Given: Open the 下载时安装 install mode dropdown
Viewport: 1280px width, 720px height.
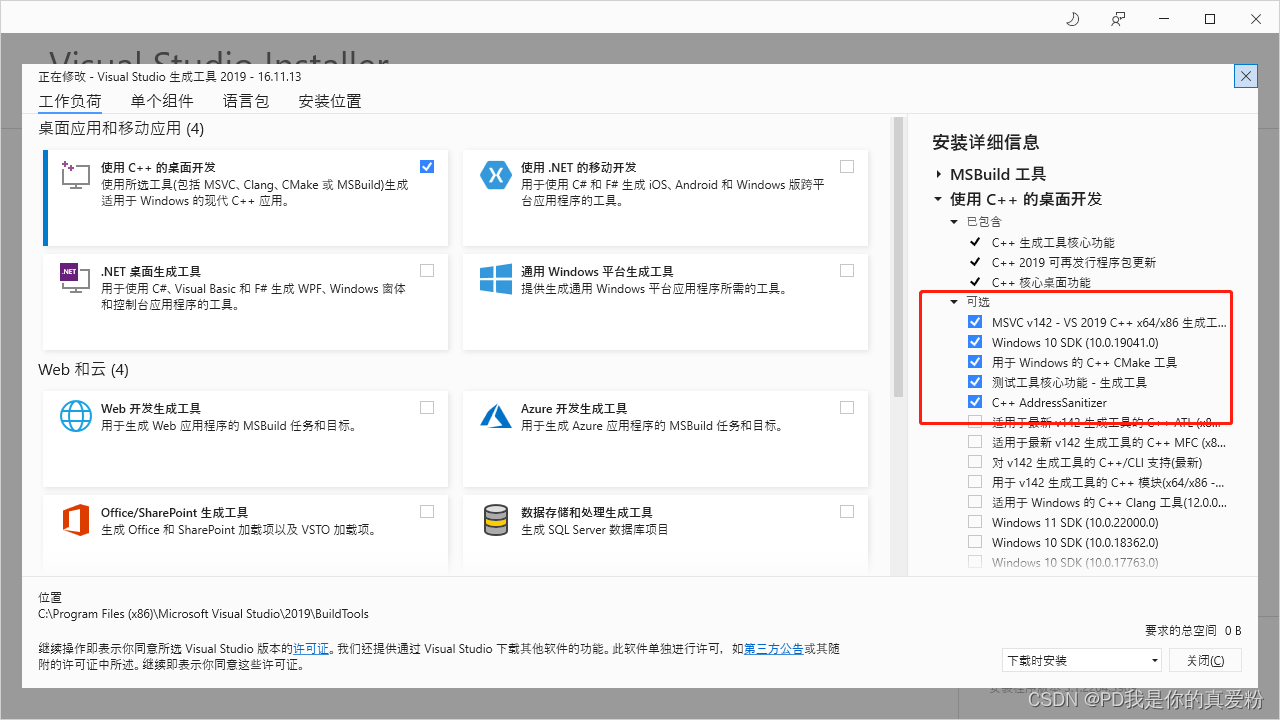Looking at the screenshot, I should tap(1082, 660).
